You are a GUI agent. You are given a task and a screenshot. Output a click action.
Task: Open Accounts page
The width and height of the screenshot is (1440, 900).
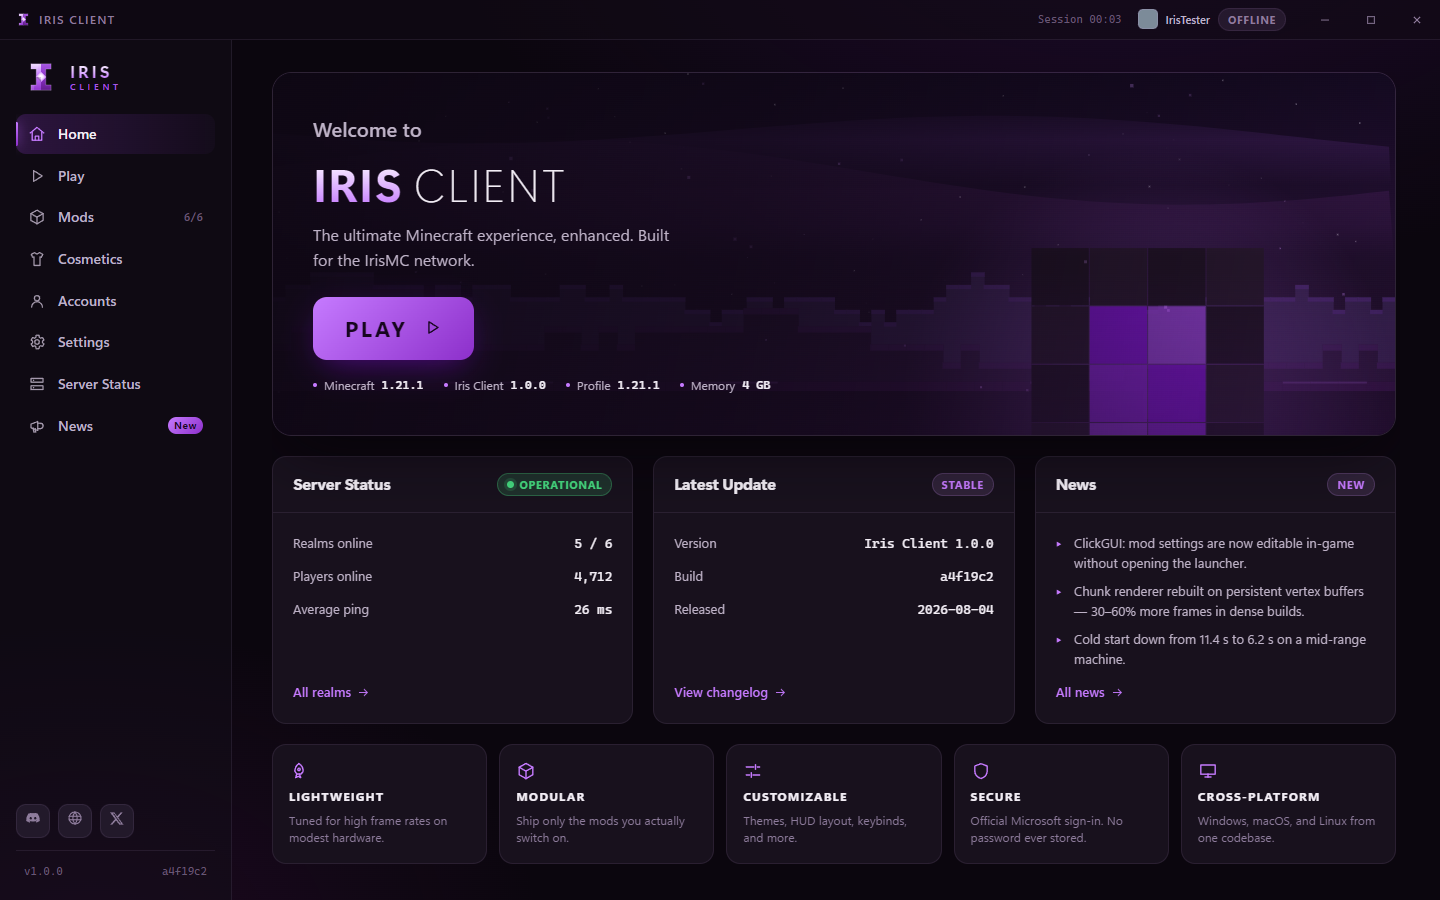click(x=116, y=301)
